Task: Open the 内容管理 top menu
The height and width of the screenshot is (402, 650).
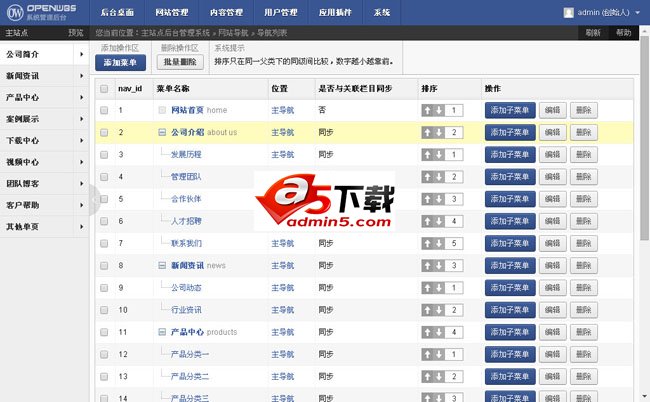Action: click(x=226, y=12)
